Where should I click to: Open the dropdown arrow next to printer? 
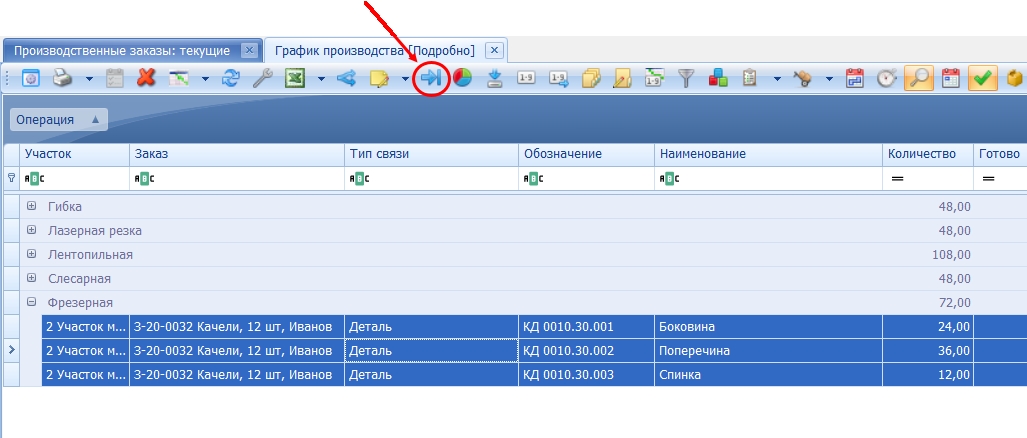(x=89, y=79)
